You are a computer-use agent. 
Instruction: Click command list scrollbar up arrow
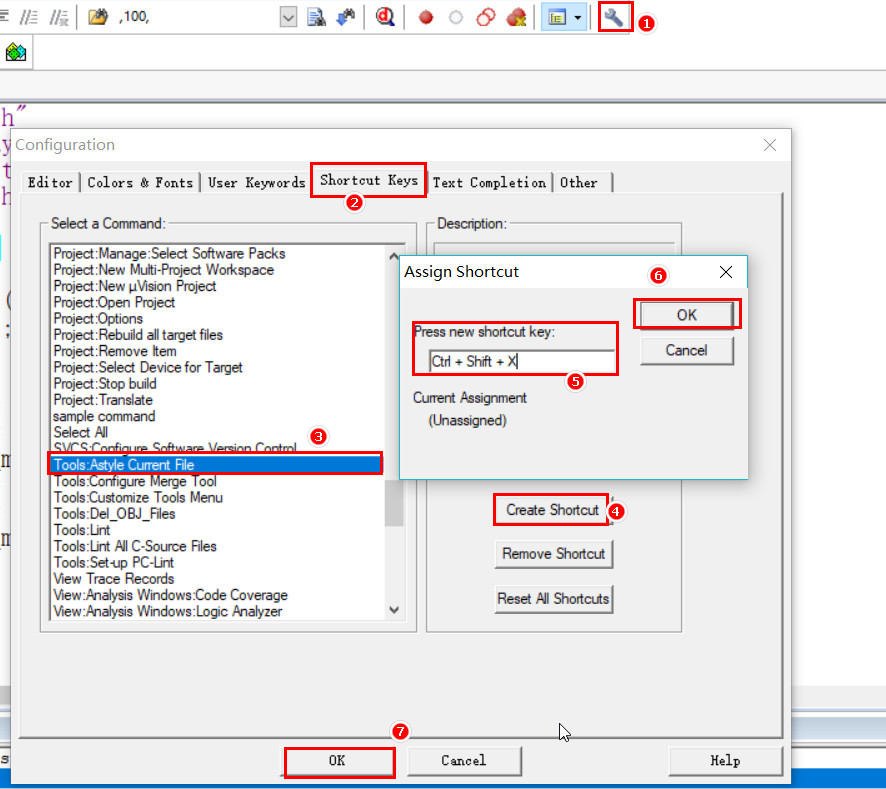(x=394, y=255)
